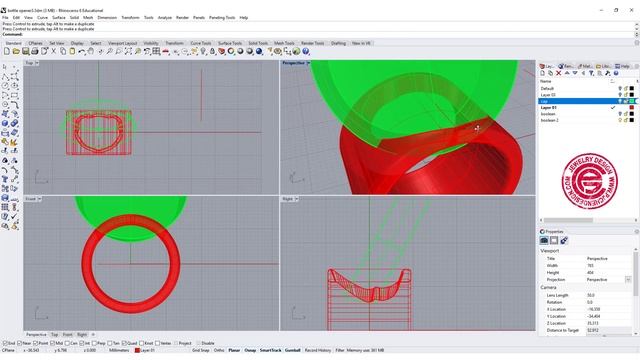The height and width of the screenshot is (360, 640).
Task: Click red Delete layer X icon
Action: click(559, 73)
